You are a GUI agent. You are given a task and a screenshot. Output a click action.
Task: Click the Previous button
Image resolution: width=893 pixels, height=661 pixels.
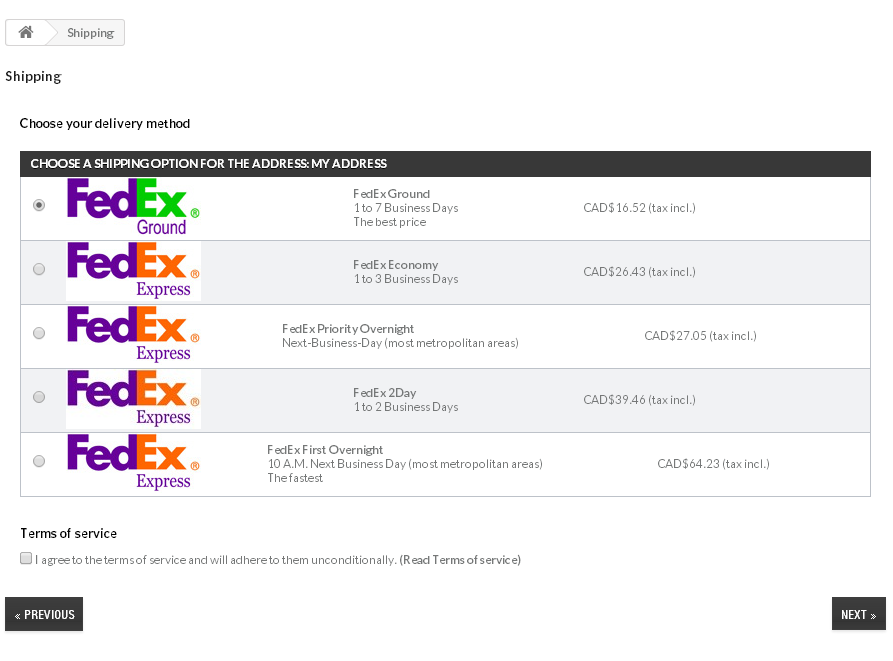(x=44, y=614)
